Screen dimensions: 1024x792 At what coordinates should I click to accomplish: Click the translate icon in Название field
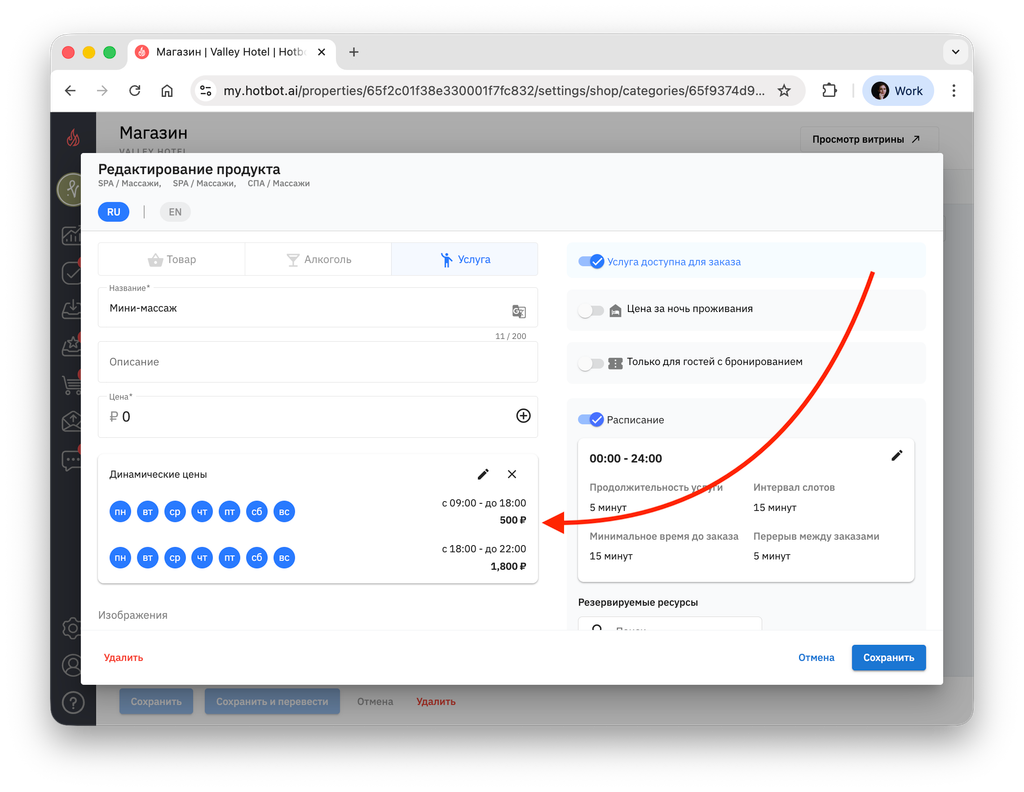tap(519, 311)
